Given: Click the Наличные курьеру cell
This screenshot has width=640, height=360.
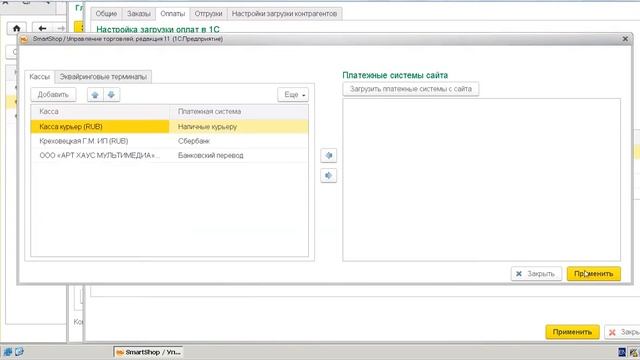Looking at the screenshot, I should point(239,127).
